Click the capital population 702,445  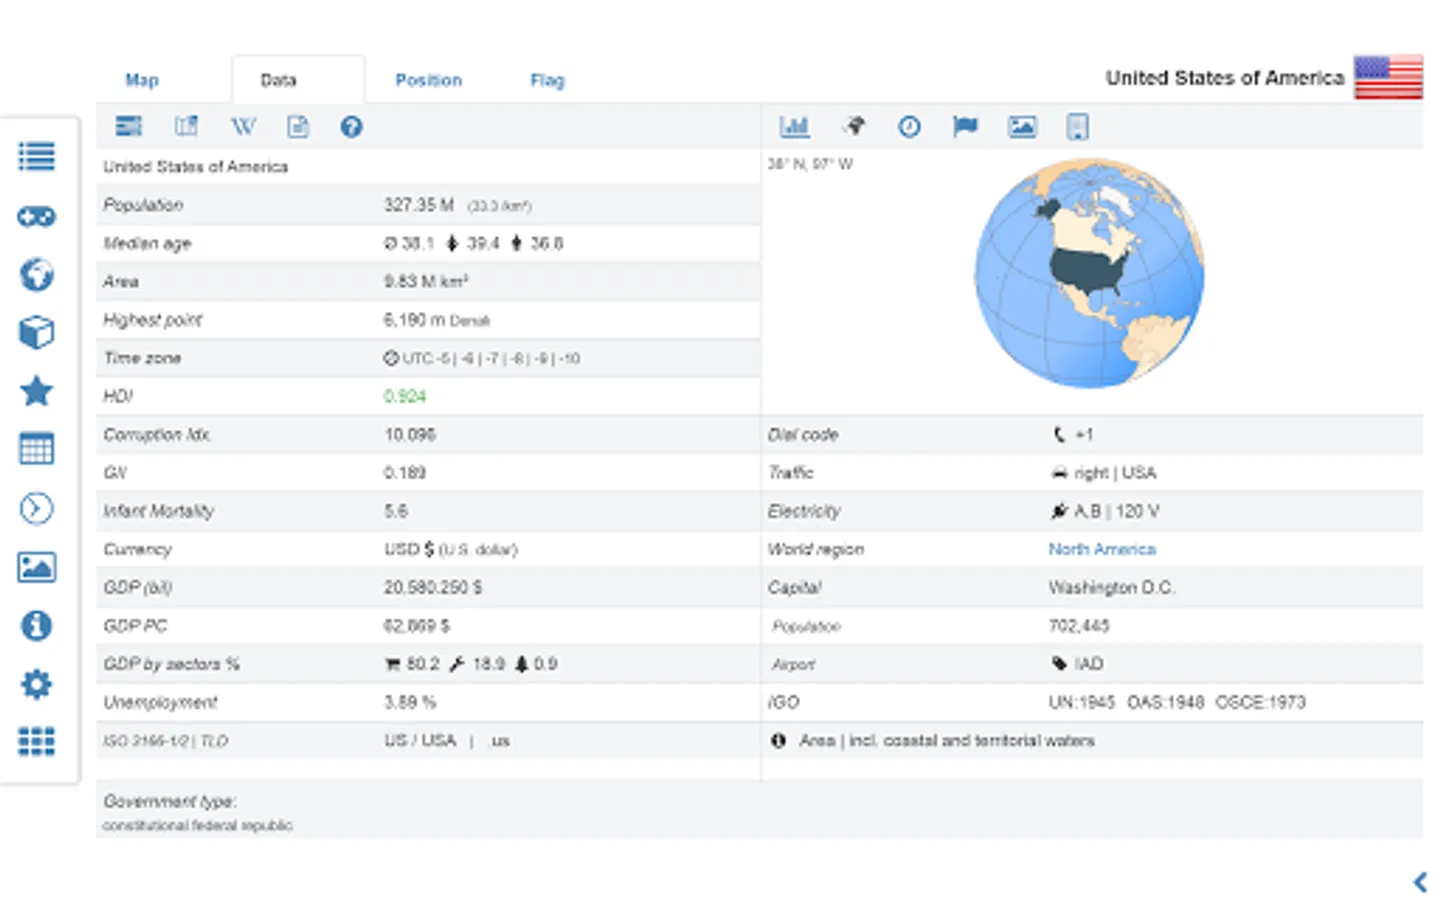tap(1079, 626)
